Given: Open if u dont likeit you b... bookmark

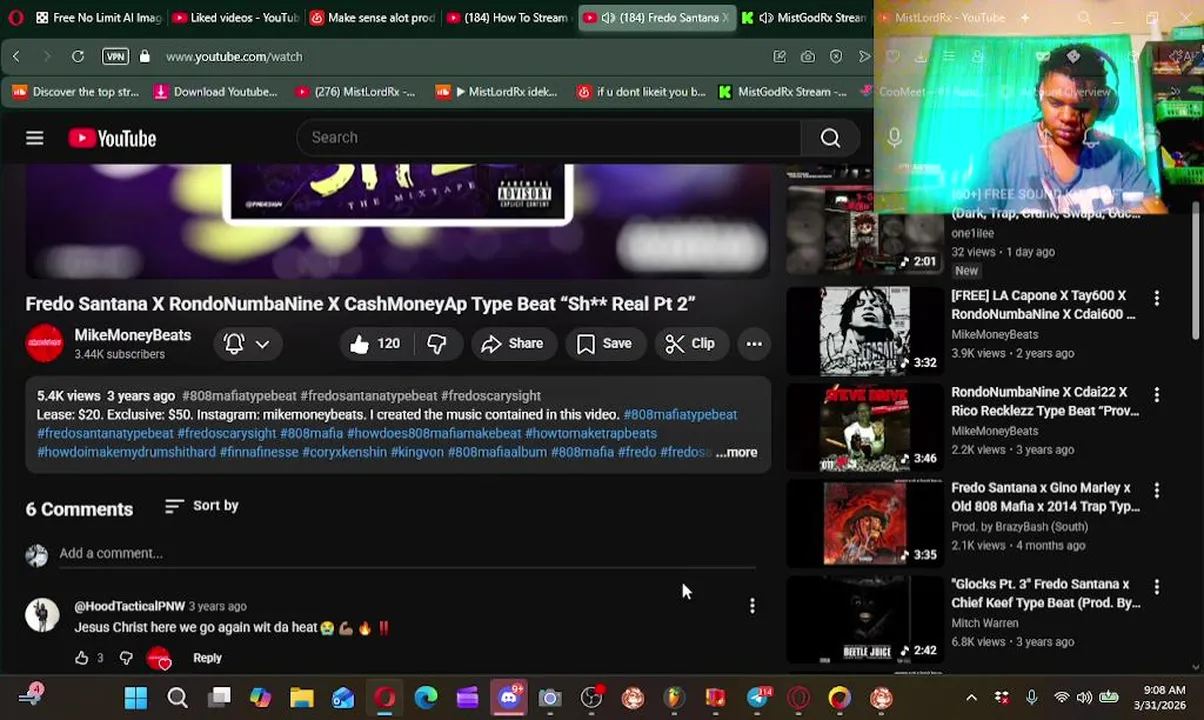Looking at the screenshot, I should [641, 92].
